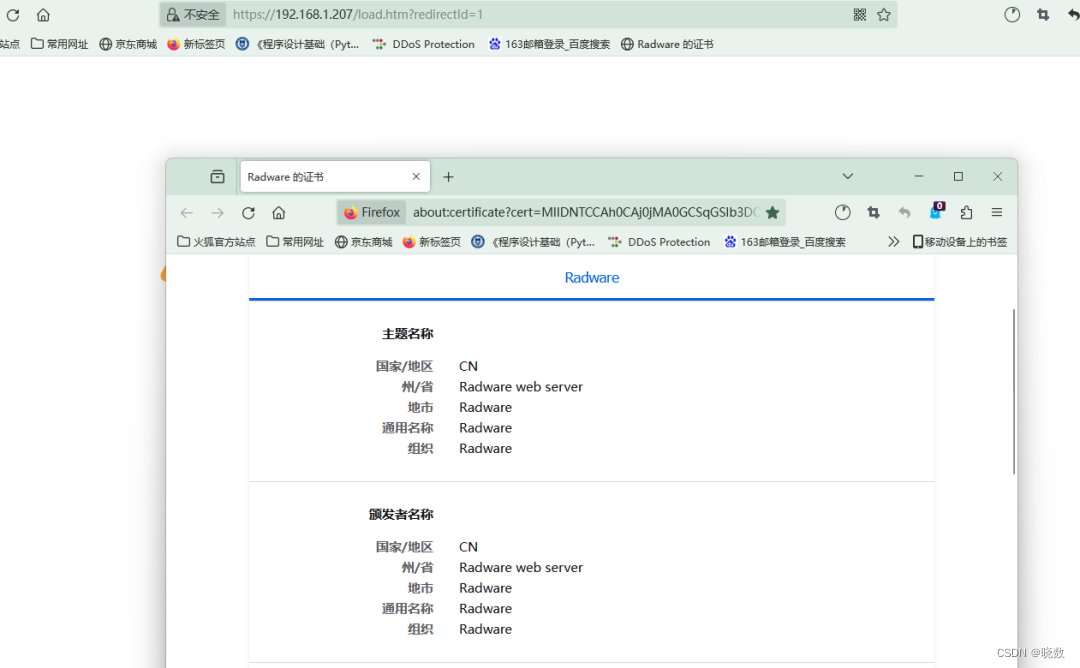Open Radware 的证书 bookmark in background bar
The width and height of the screenshot is (1080, 668).
coord(667,44)
